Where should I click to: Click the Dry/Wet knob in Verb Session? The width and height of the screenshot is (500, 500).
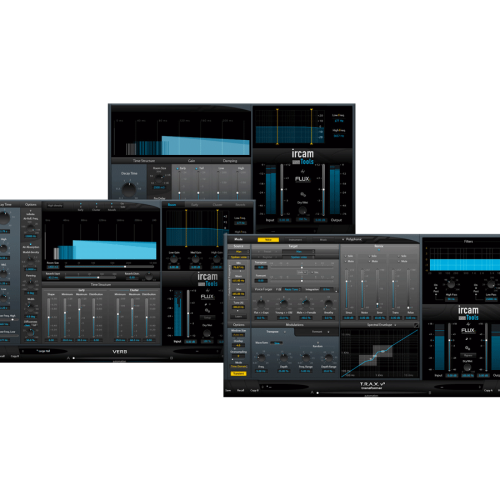[302, 210]
